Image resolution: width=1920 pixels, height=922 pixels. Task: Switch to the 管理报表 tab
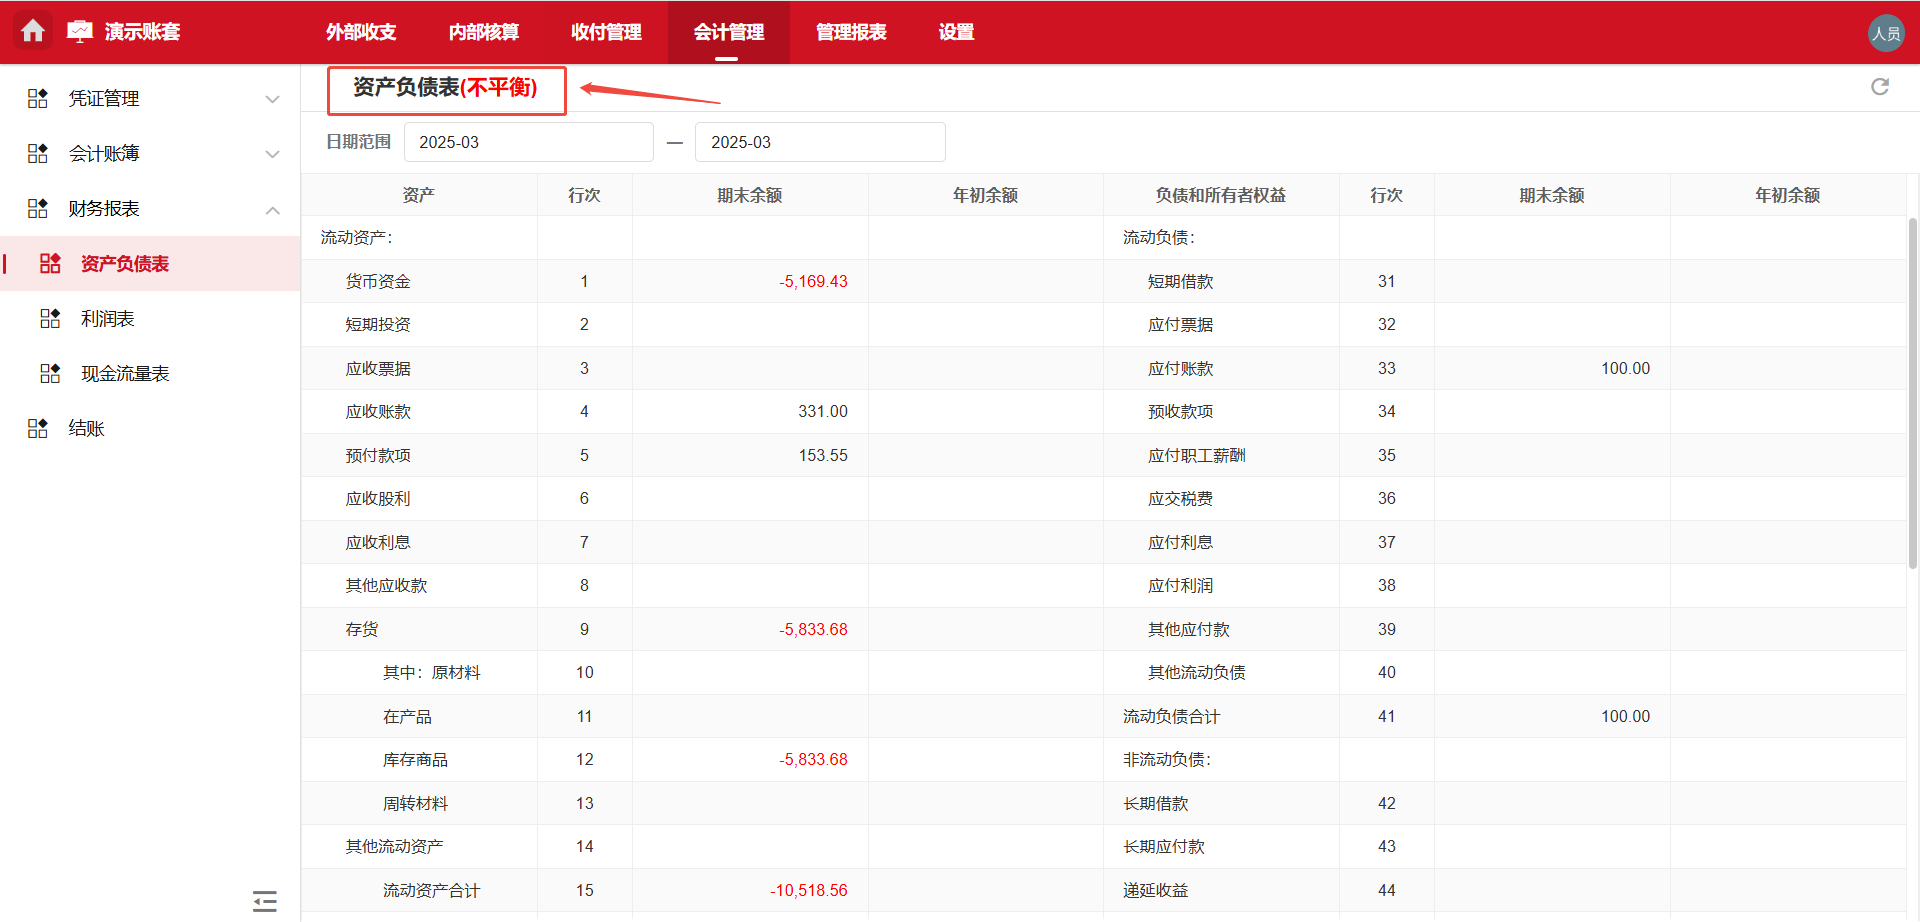[x=851, y=31]
